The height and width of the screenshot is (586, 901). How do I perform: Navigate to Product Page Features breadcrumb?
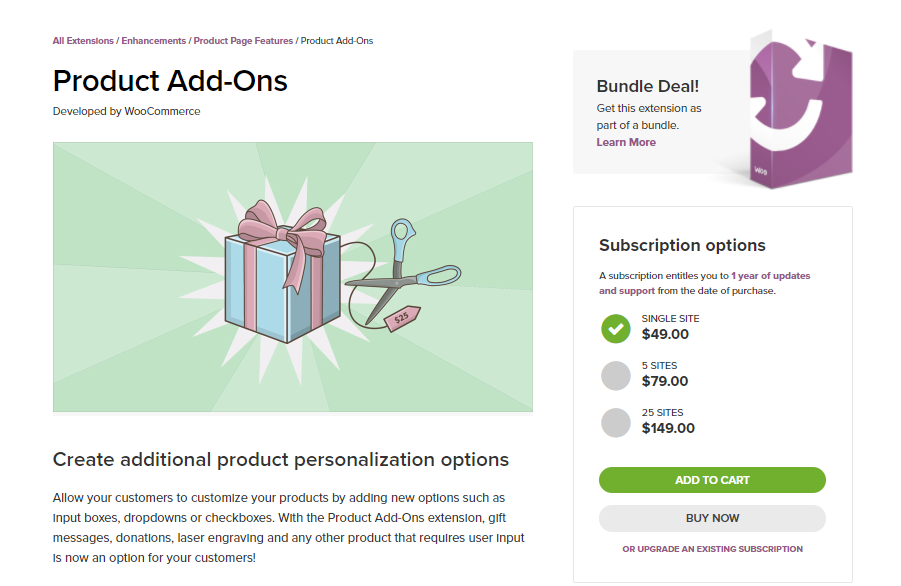point(243,41)
